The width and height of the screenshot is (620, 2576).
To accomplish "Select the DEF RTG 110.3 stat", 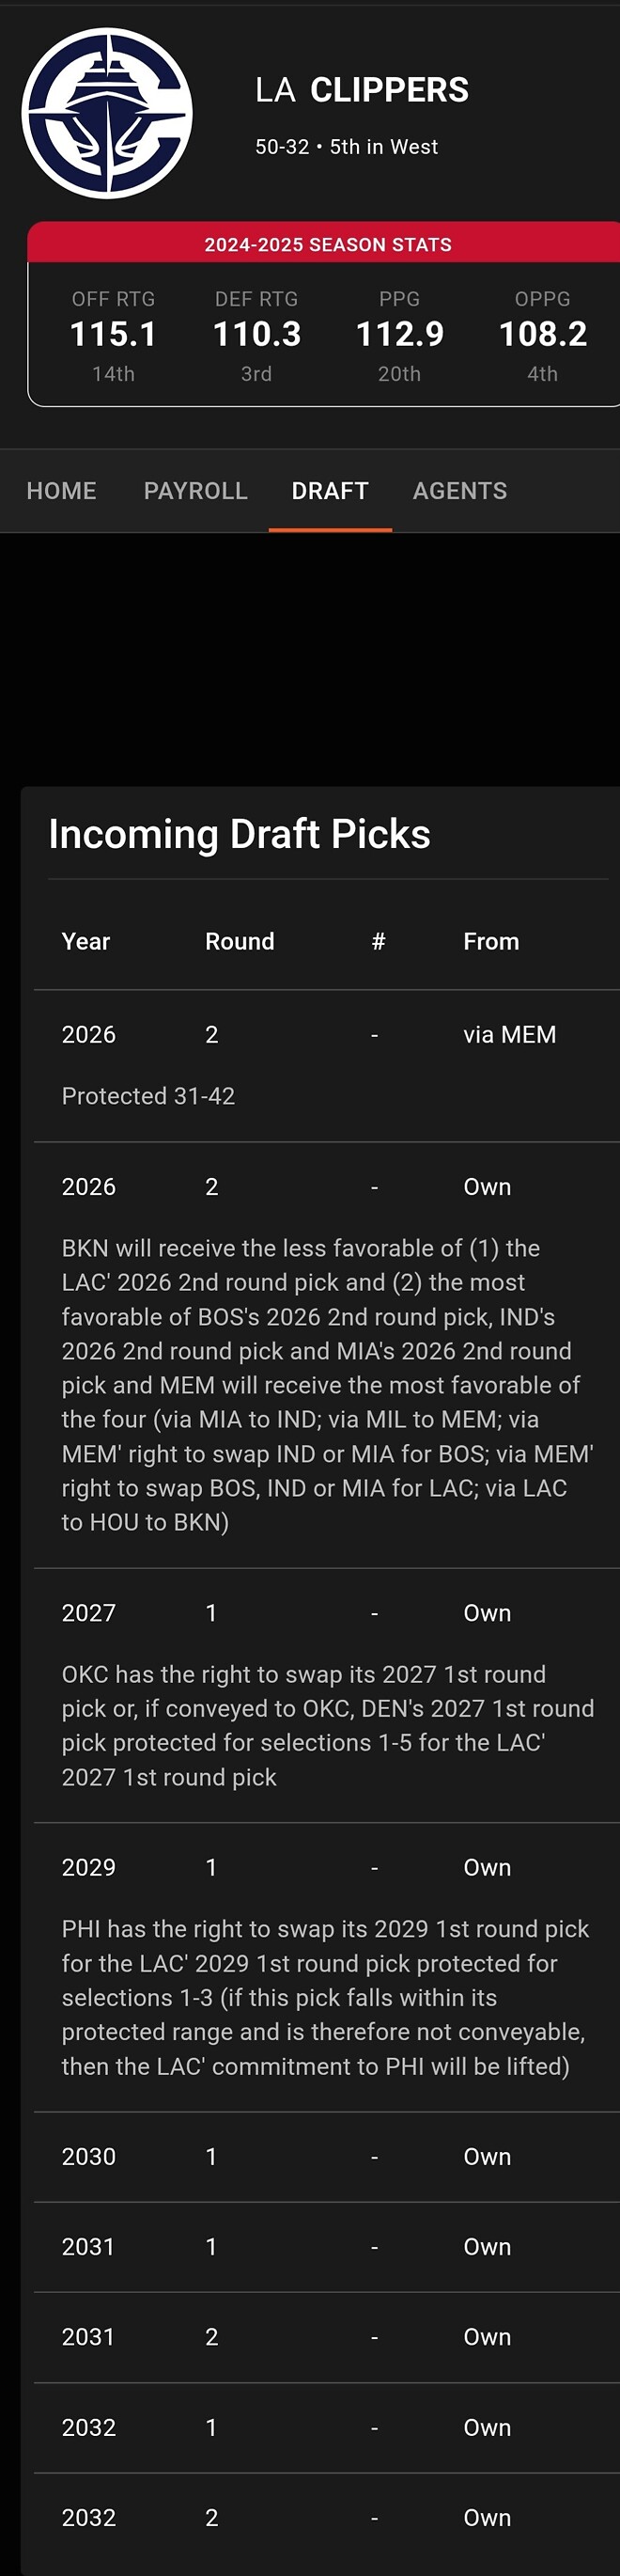I will 256,334.
